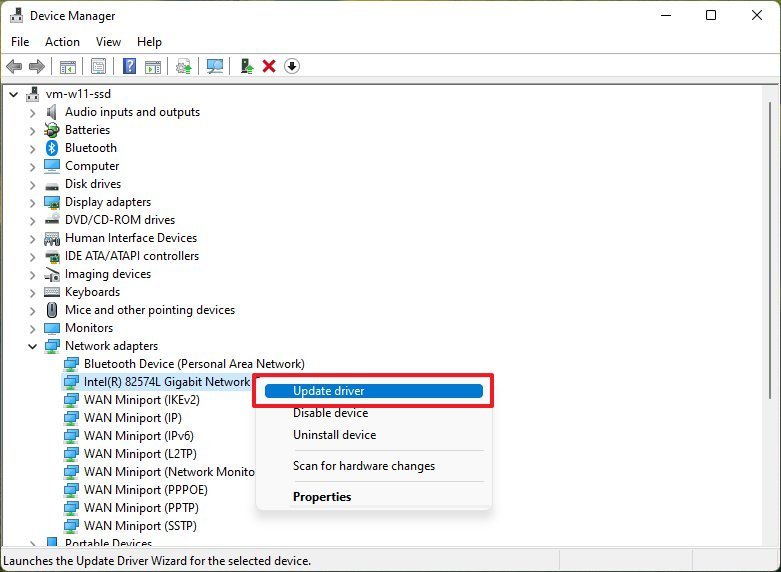Click the back arrow toolbar icon
The width and height of the screenshot is (781, 572).
[x=14, y=66]
